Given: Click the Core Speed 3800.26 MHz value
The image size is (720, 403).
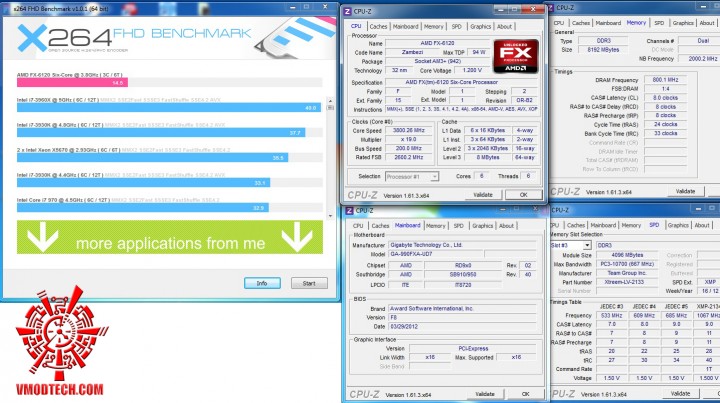Looking at the screenshot, I should pyautogui.click(x=409, y=131).
